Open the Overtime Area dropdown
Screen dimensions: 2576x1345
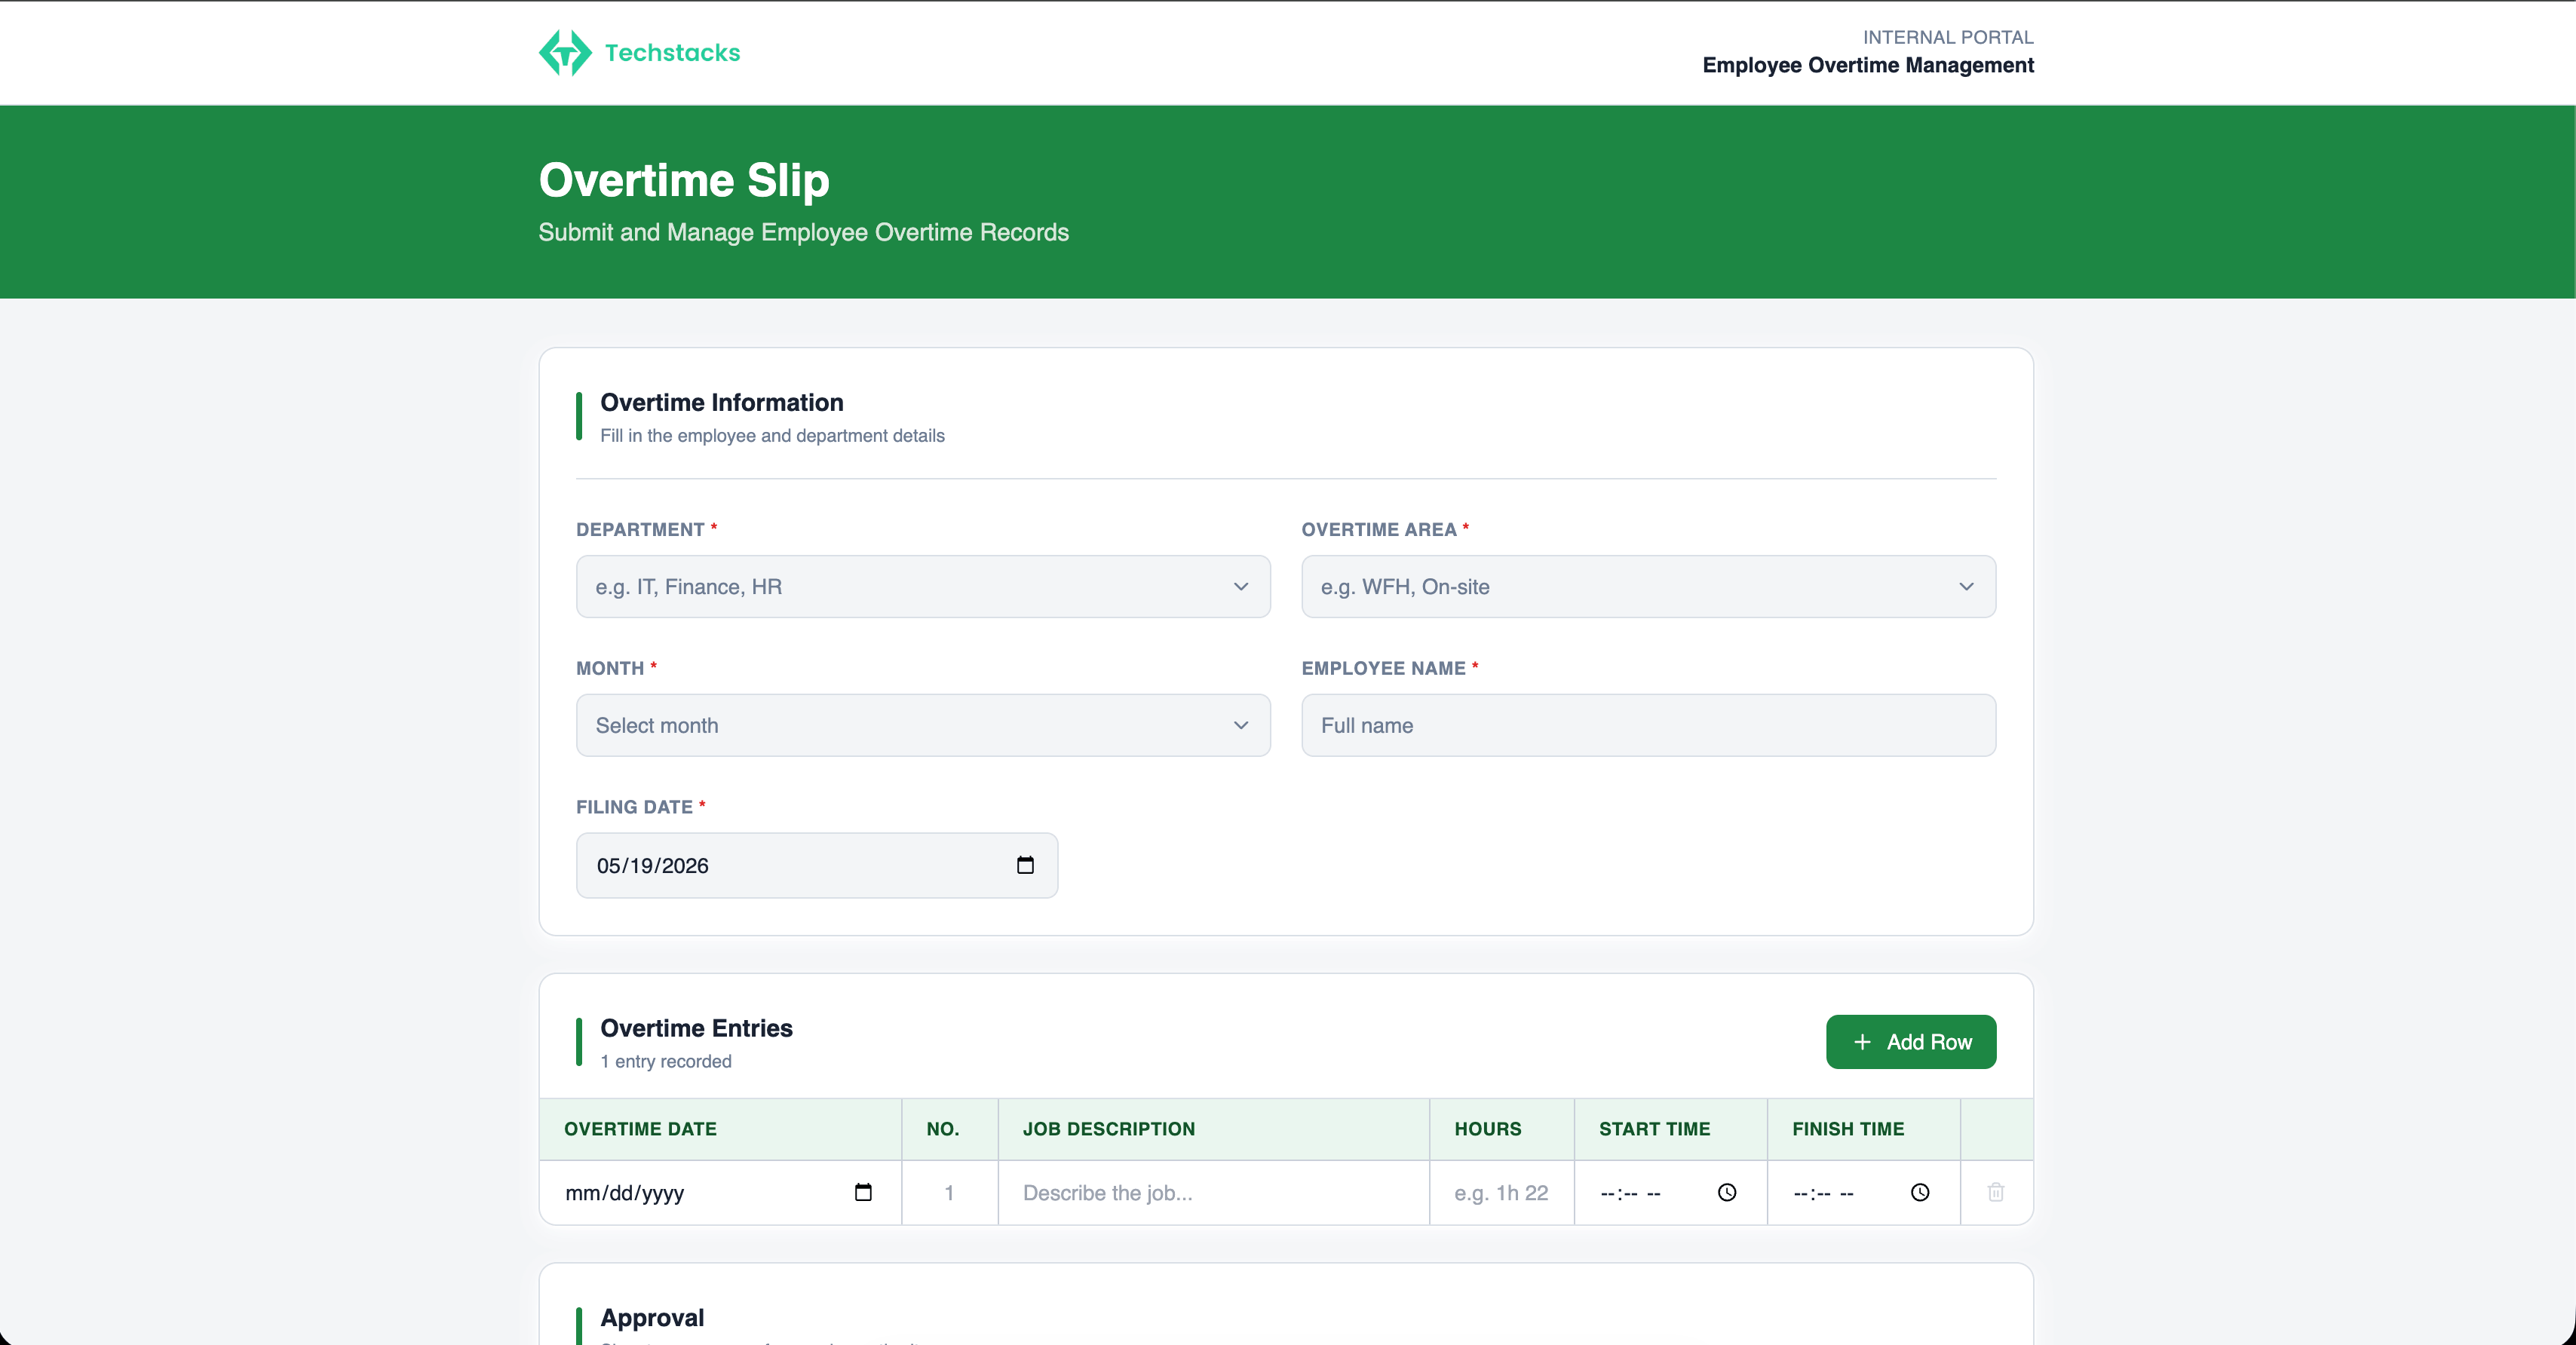(x=1648, y=587)
